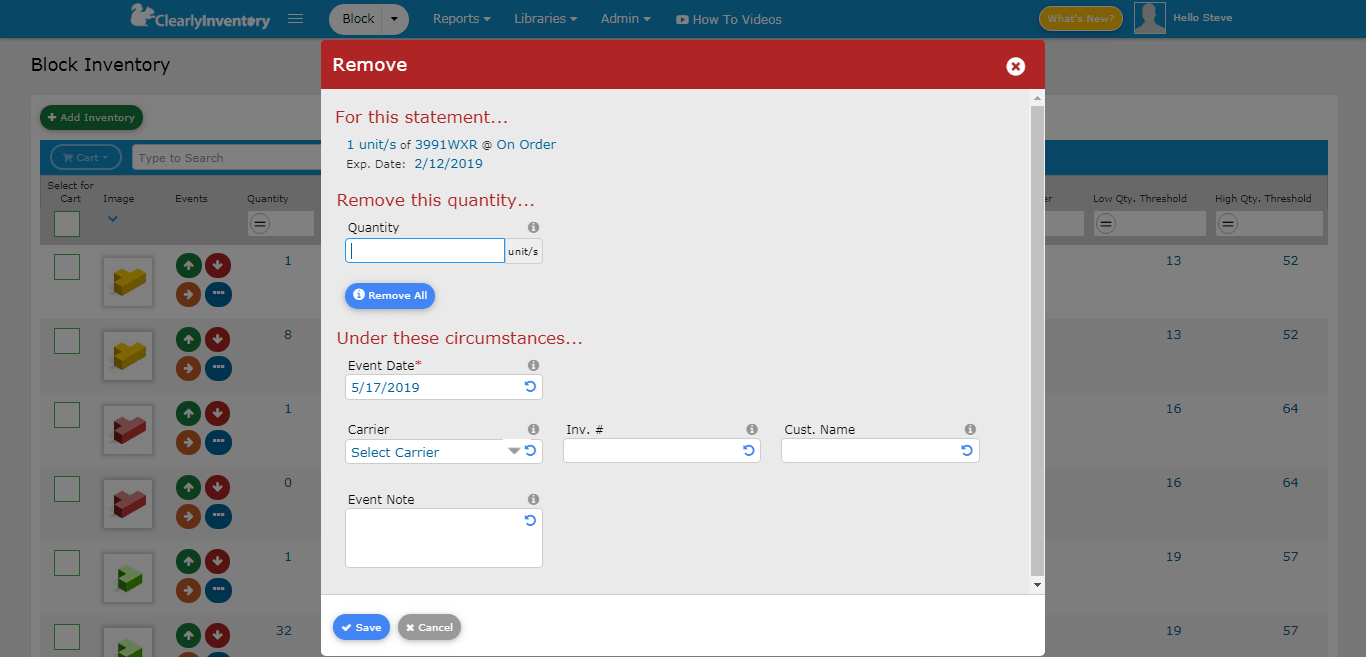Open High Qty. Threshold filter icon
The width and height of the screenshot is (1366, 657).
coord(1228,224)
